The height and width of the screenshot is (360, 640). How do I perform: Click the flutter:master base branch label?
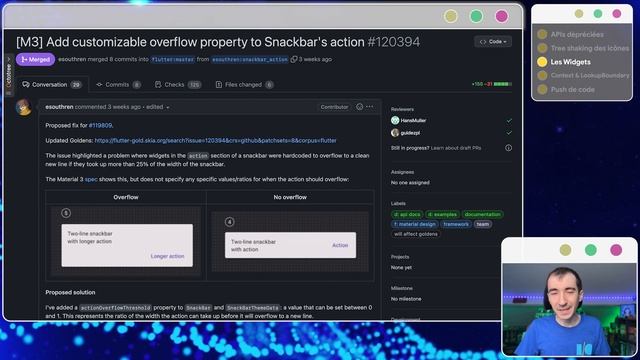(173, 60)
